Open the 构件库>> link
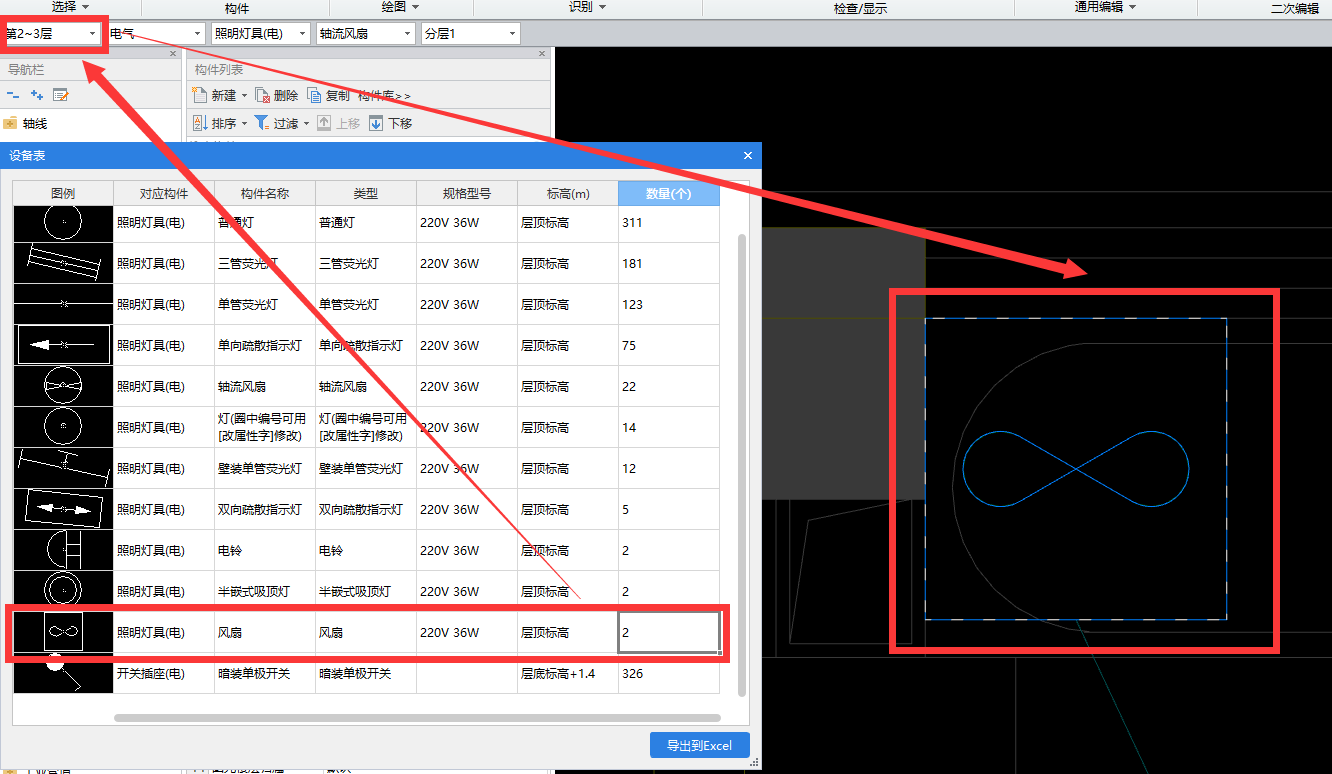 pos(384,96)
